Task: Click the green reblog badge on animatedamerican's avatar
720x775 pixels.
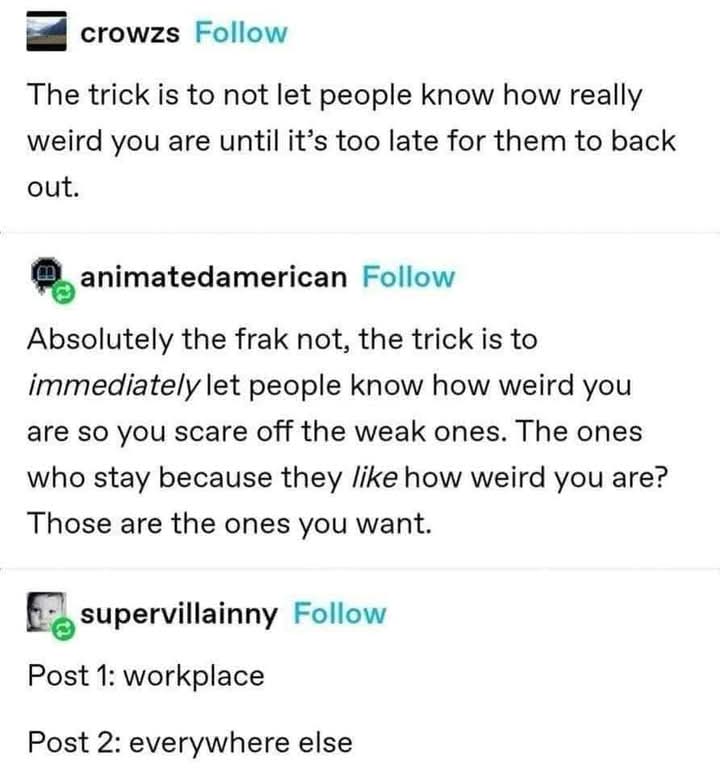Action: coord(64,294)
